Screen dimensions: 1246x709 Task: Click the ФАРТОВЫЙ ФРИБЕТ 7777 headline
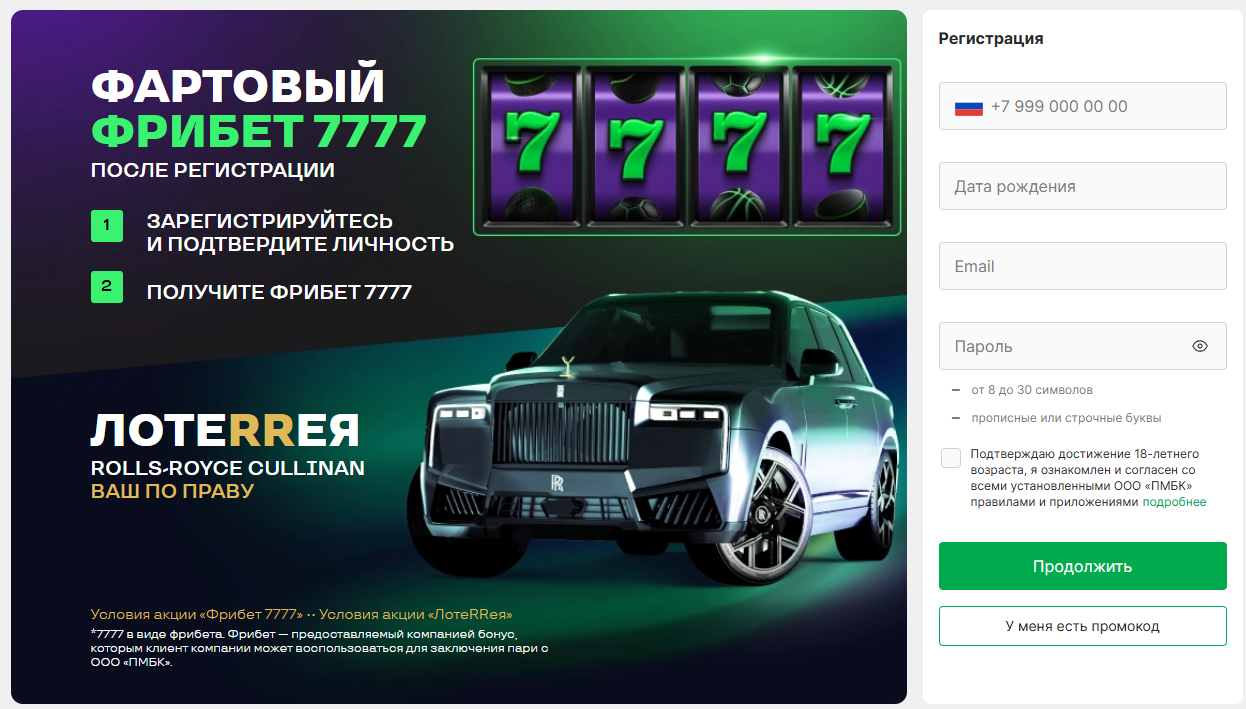(x=259, y=108)
